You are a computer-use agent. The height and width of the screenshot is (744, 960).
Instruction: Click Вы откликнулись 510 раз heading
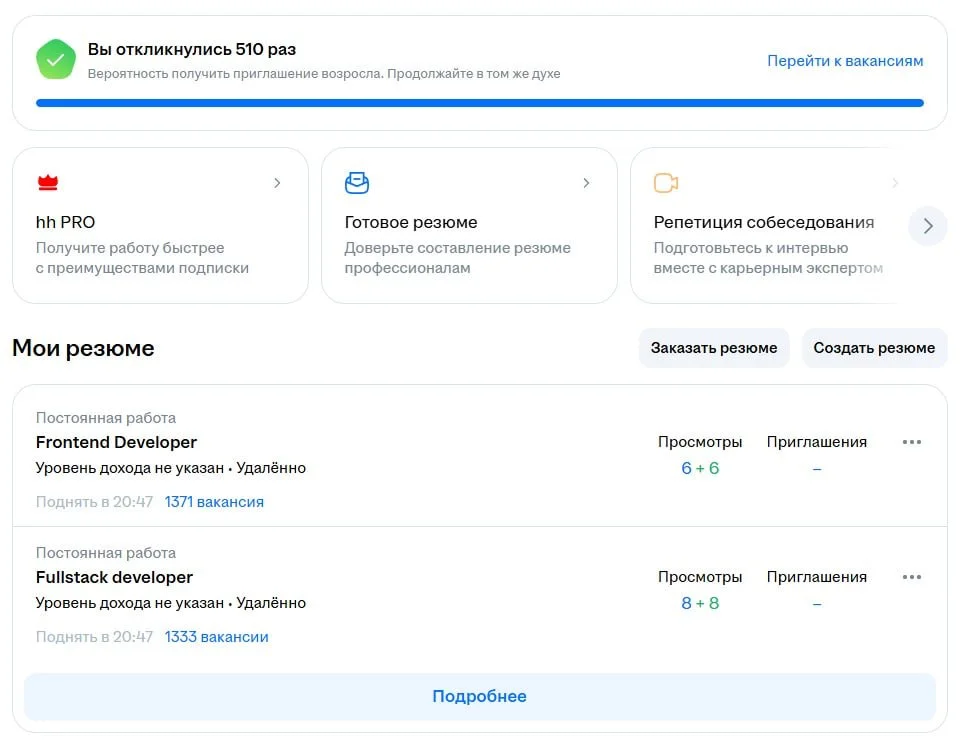[x=192, y=50]
